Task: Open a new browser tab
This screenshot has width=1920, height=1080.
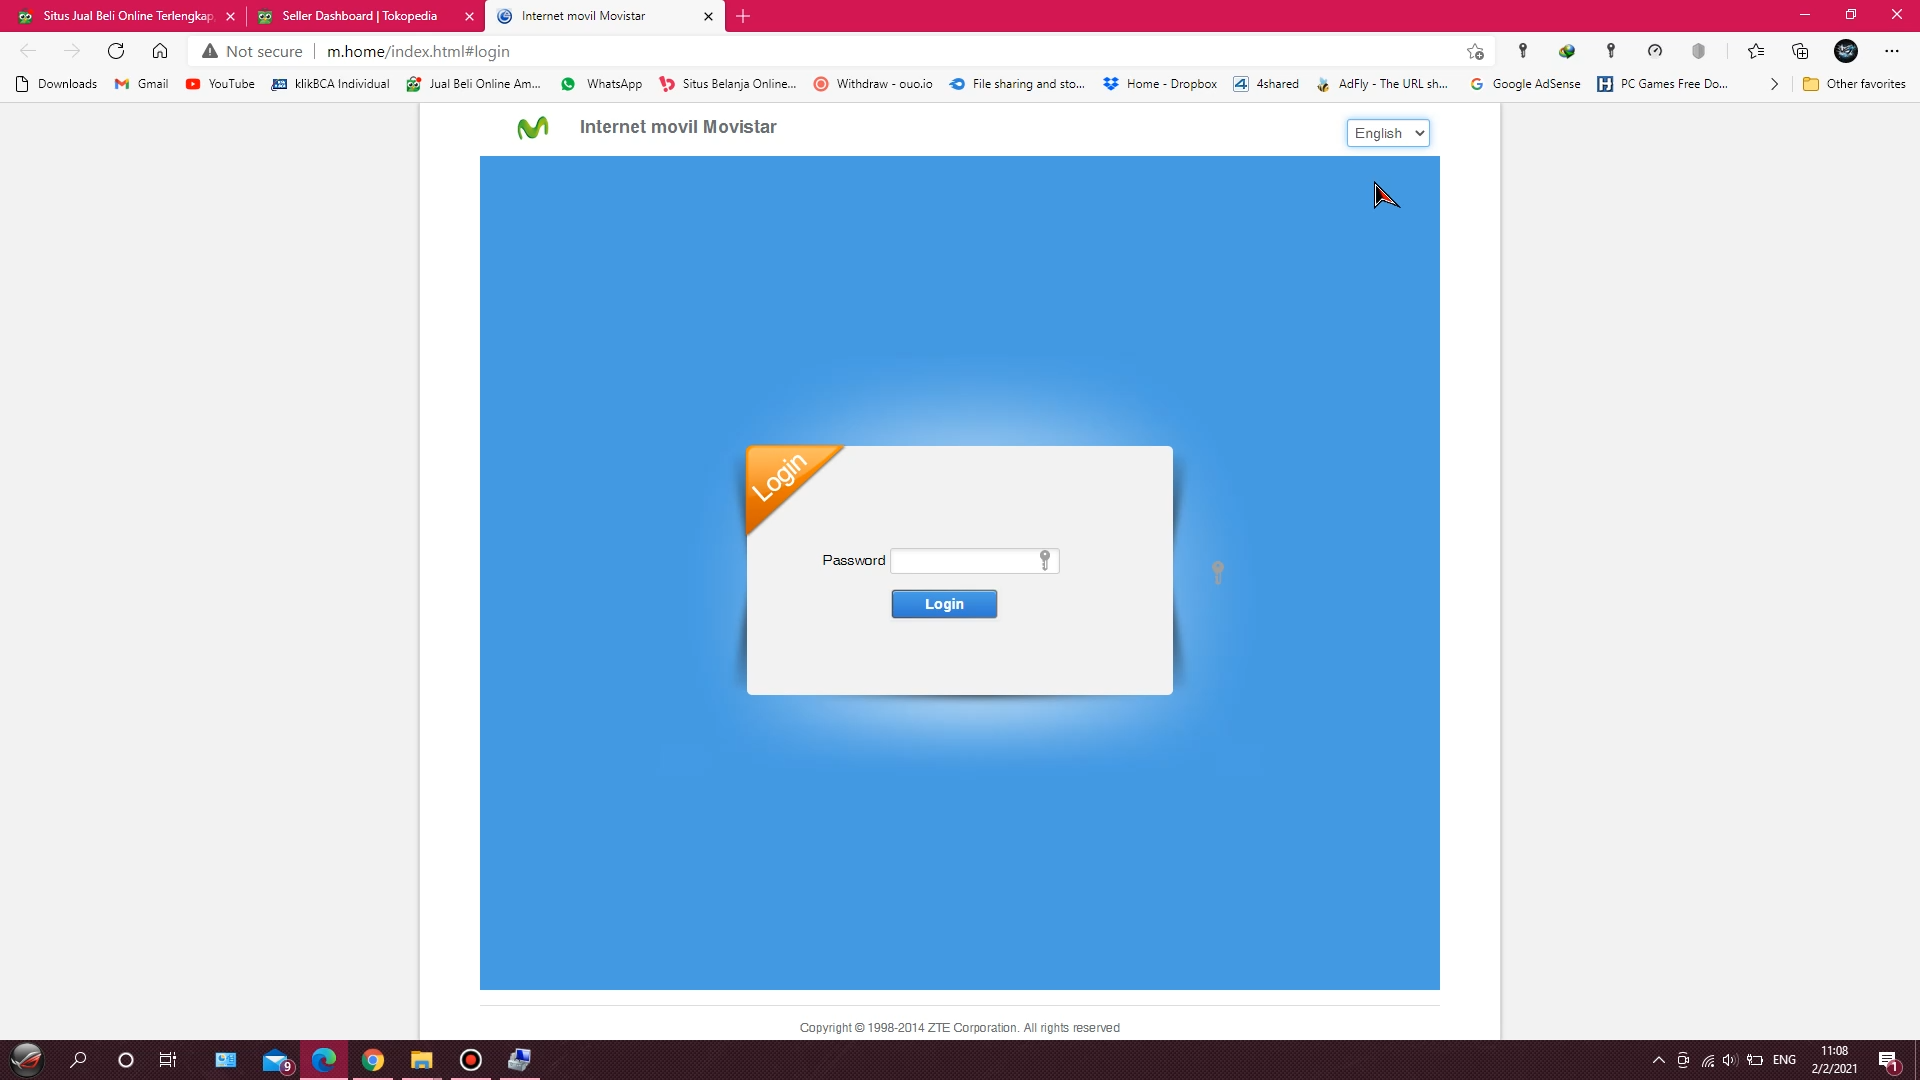Action: tap(743, 16)
